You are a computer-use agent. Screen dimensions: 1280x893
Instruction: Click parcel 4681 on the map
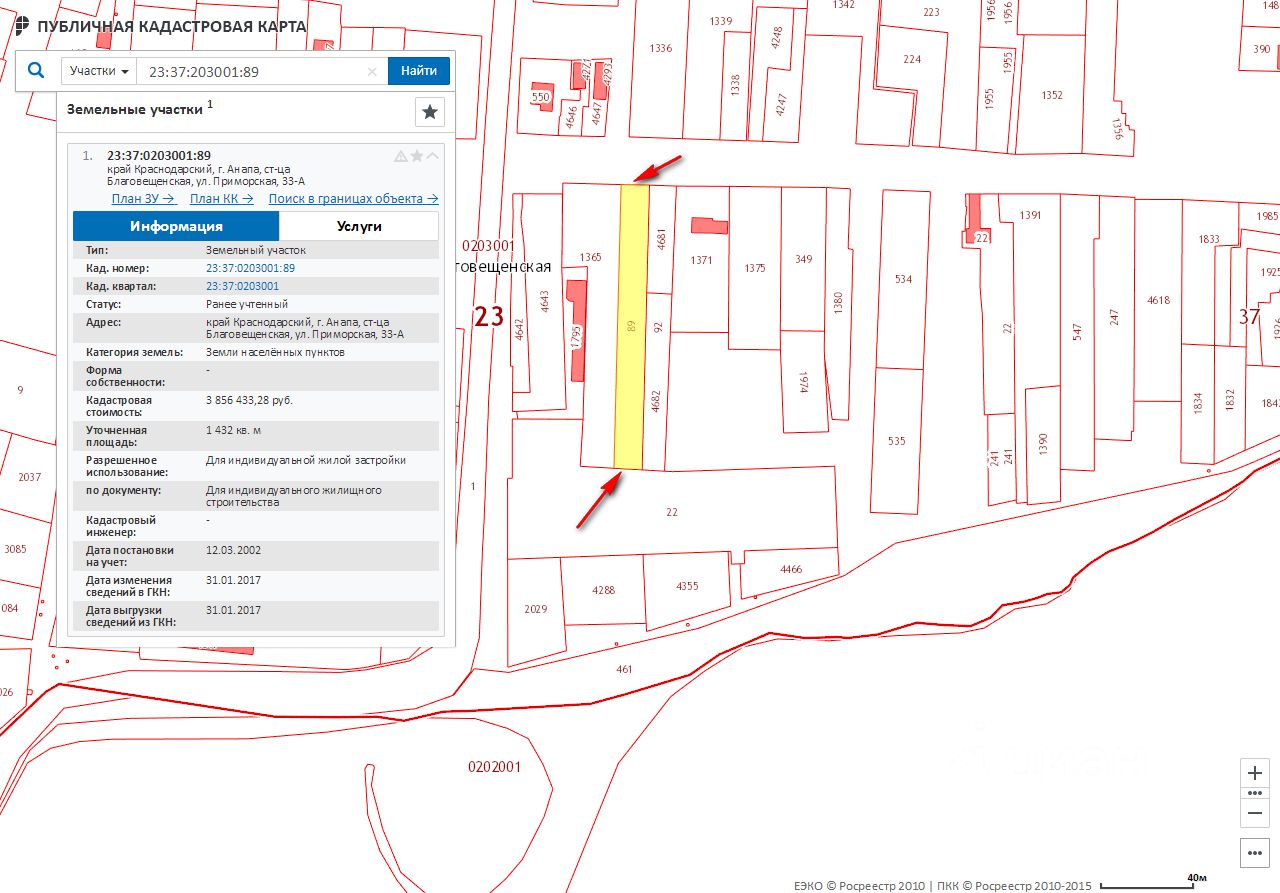click(661, 240)
